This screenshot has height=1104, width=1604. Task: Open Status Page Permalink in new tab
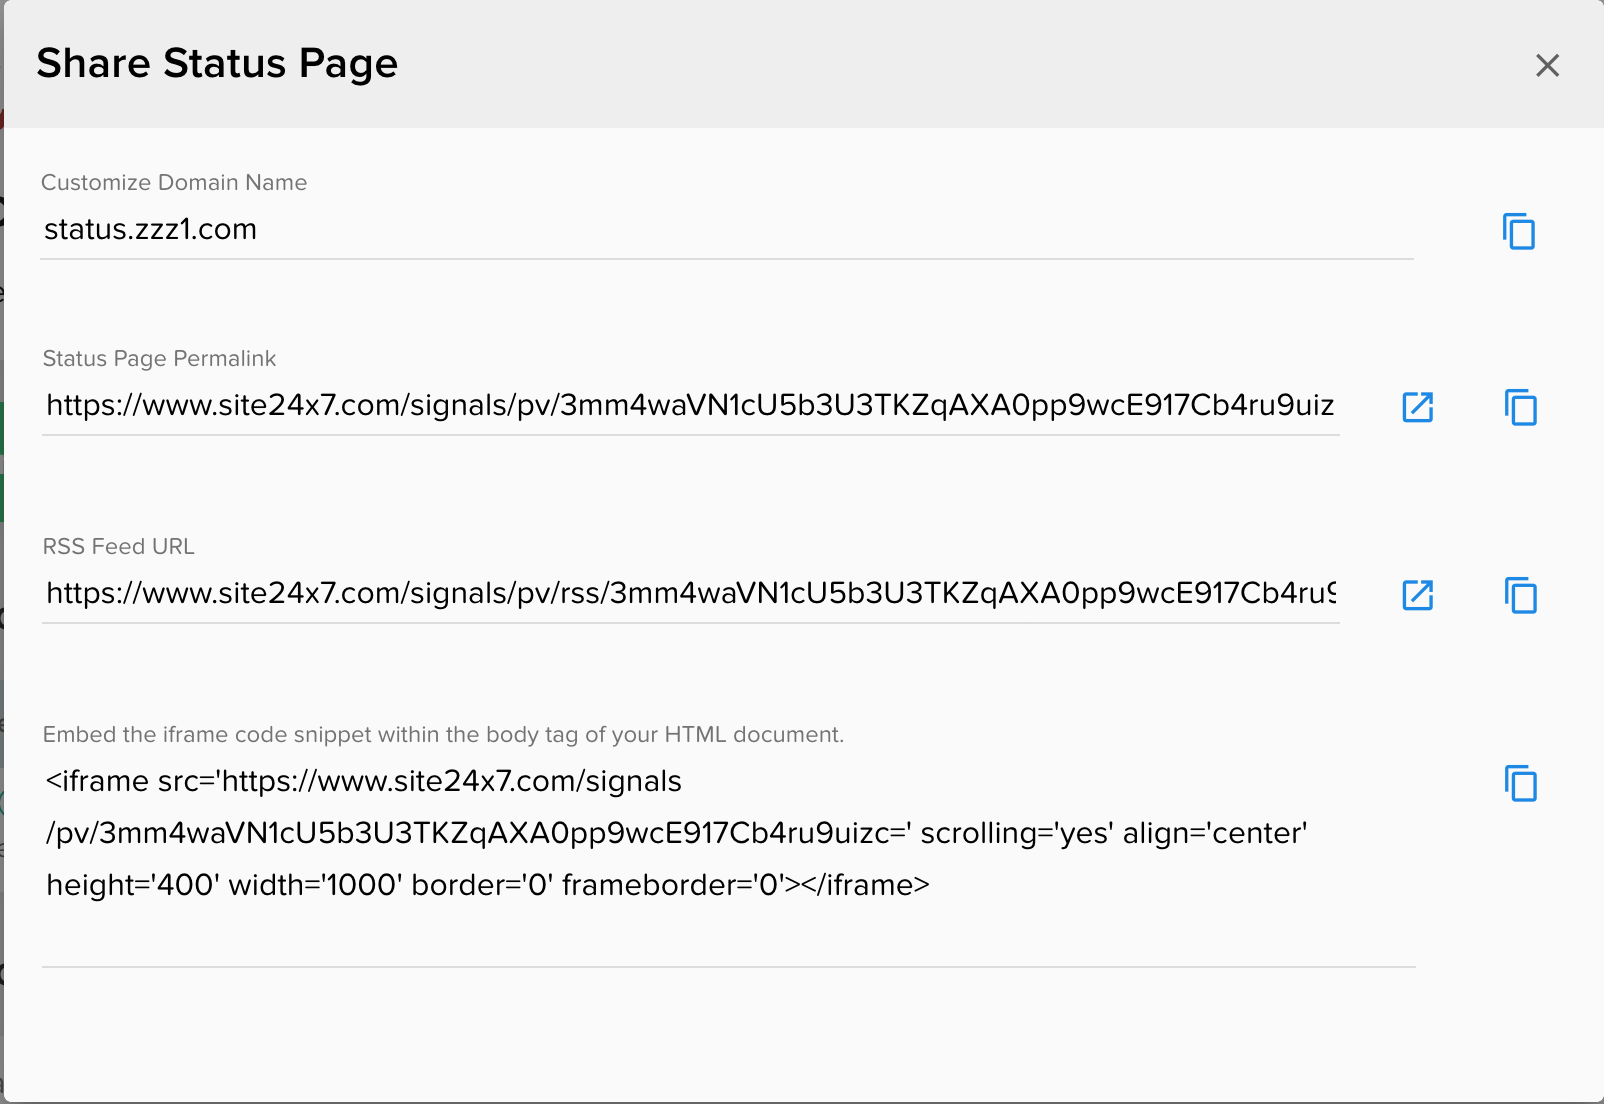click(1418, 407)
